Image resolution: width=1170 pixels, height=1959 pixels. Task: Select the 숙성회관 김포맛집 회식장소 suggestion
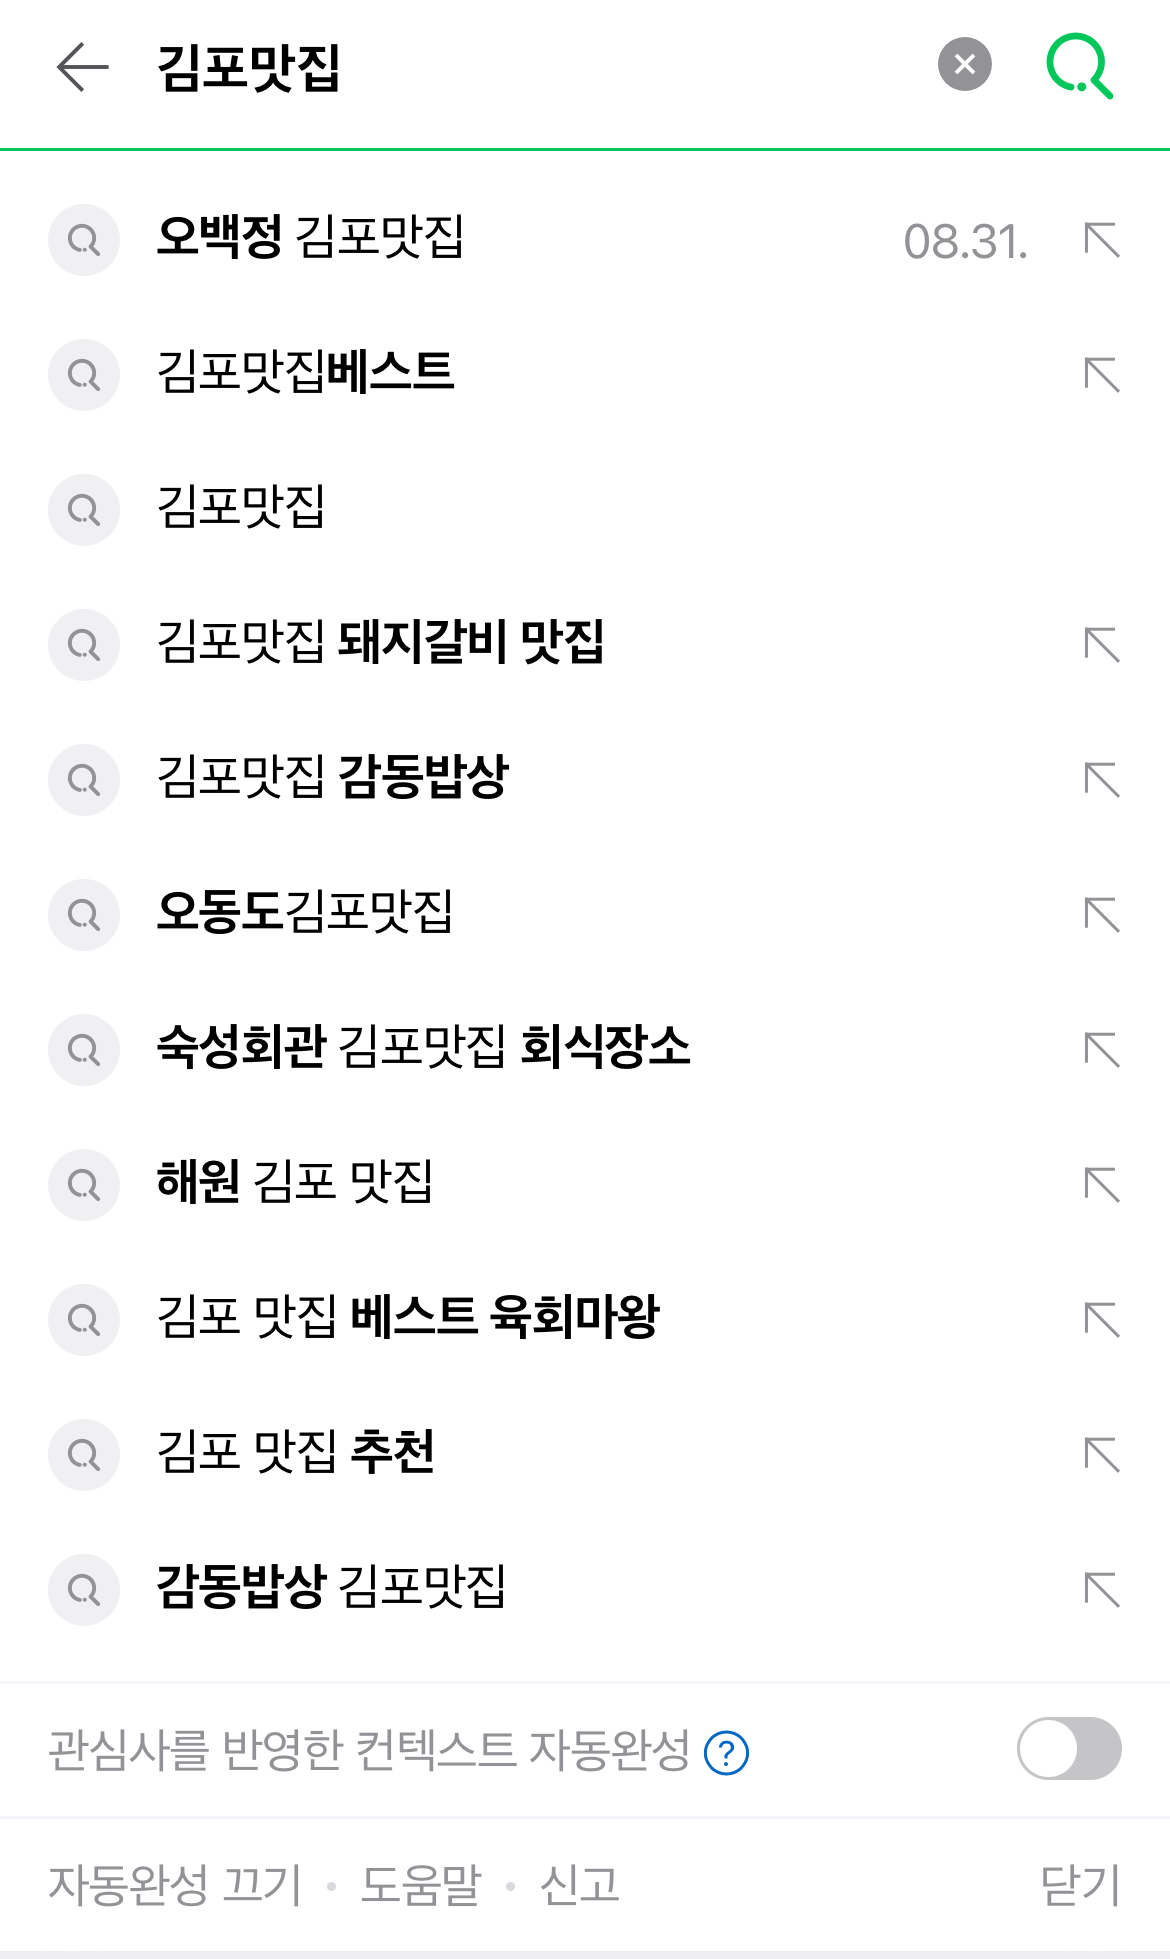(423, 1048)
